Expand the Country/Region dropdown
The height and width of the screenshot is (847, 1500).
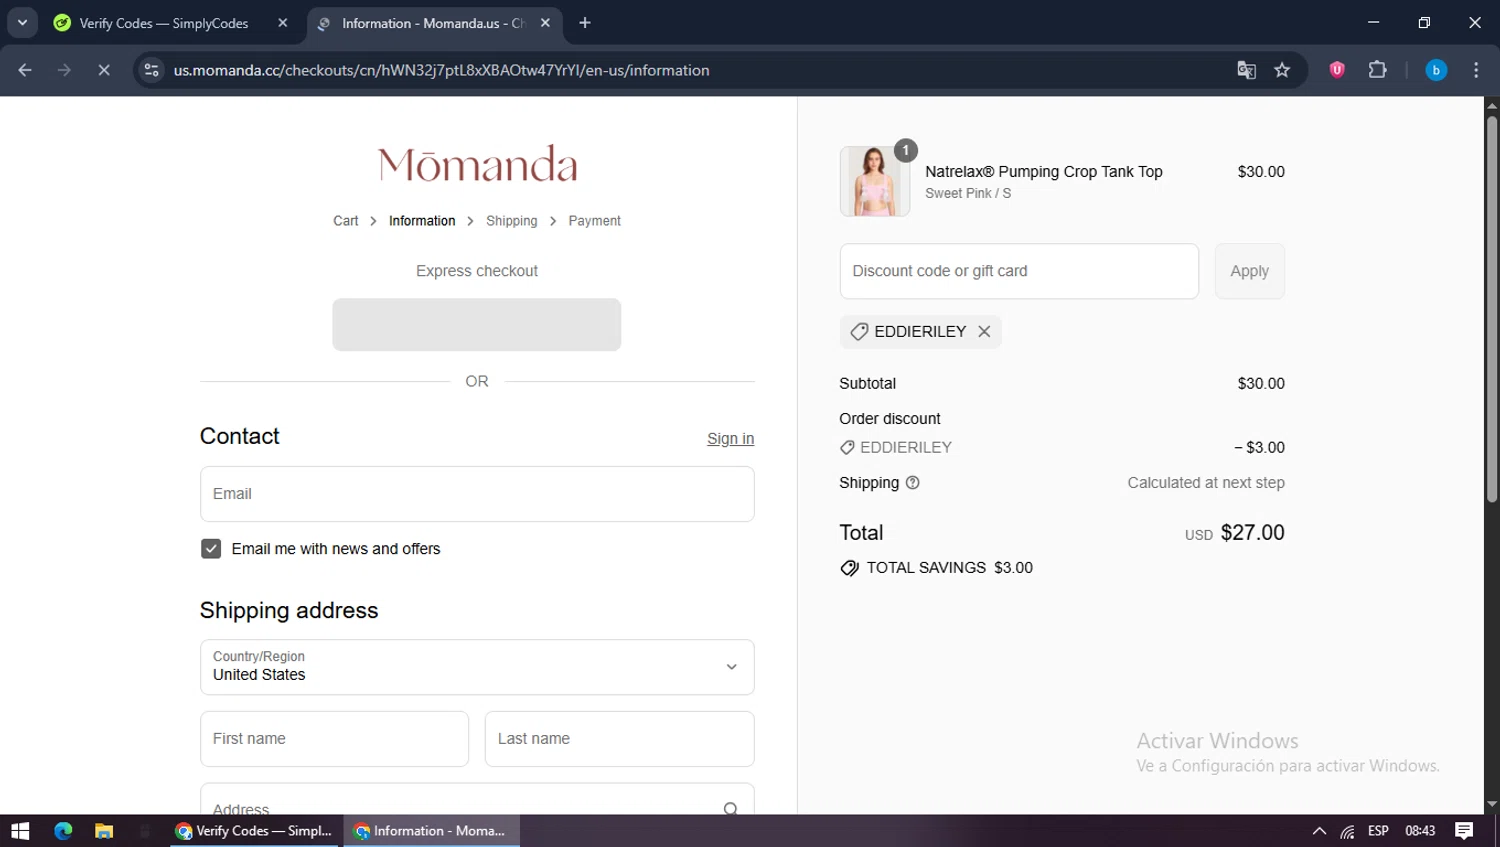point(477,667)
